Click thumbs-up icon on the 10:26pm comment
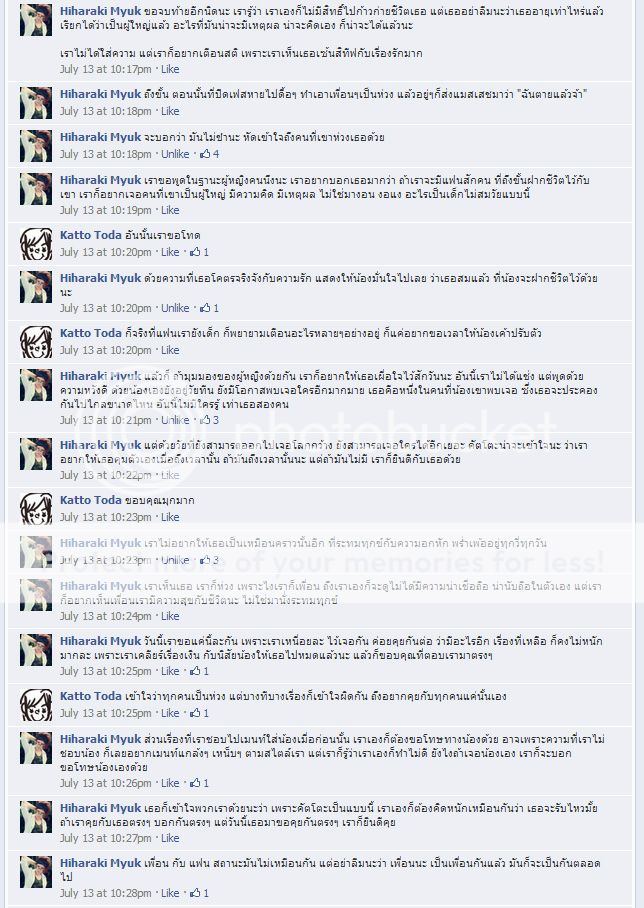644x908 pixels. (x=195, y=783)
